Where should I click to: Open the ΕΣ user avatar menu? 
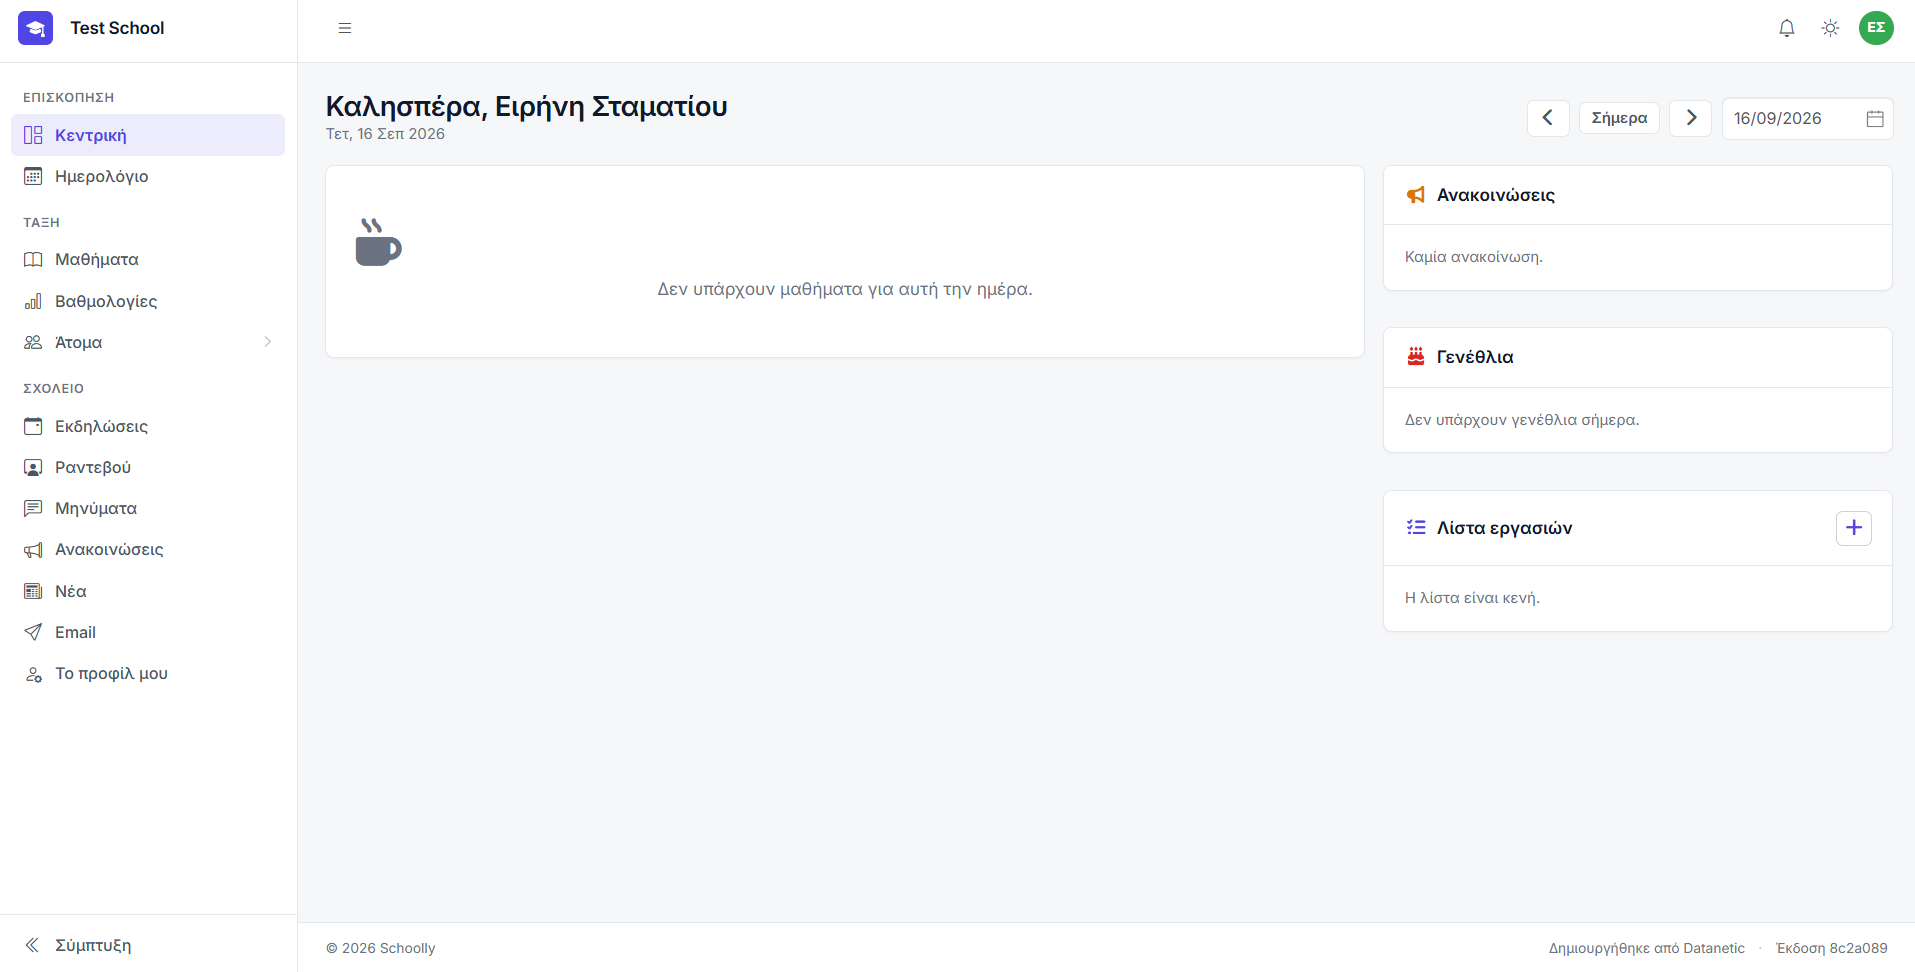1876,28
